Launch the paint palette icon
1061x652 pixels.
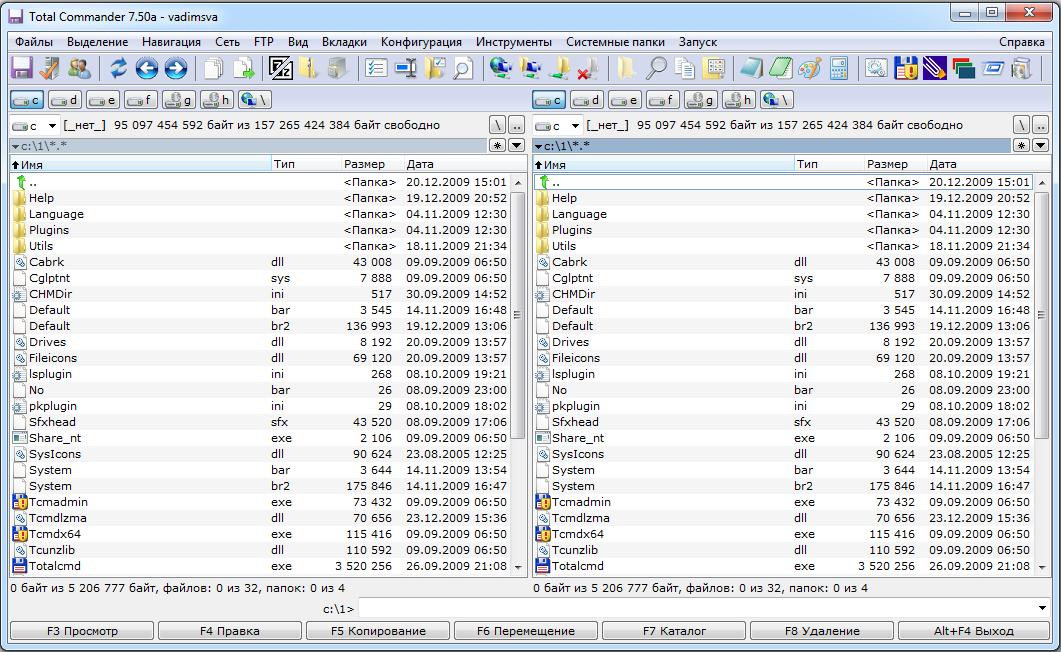[810, 68]
